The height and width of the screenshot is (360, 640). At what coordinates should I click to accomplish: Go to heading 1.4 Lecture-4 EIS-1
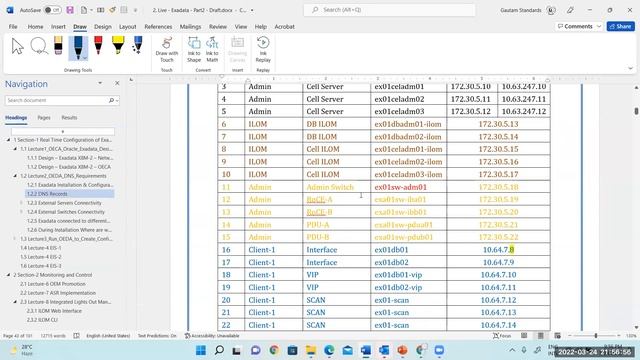(40, 248)
